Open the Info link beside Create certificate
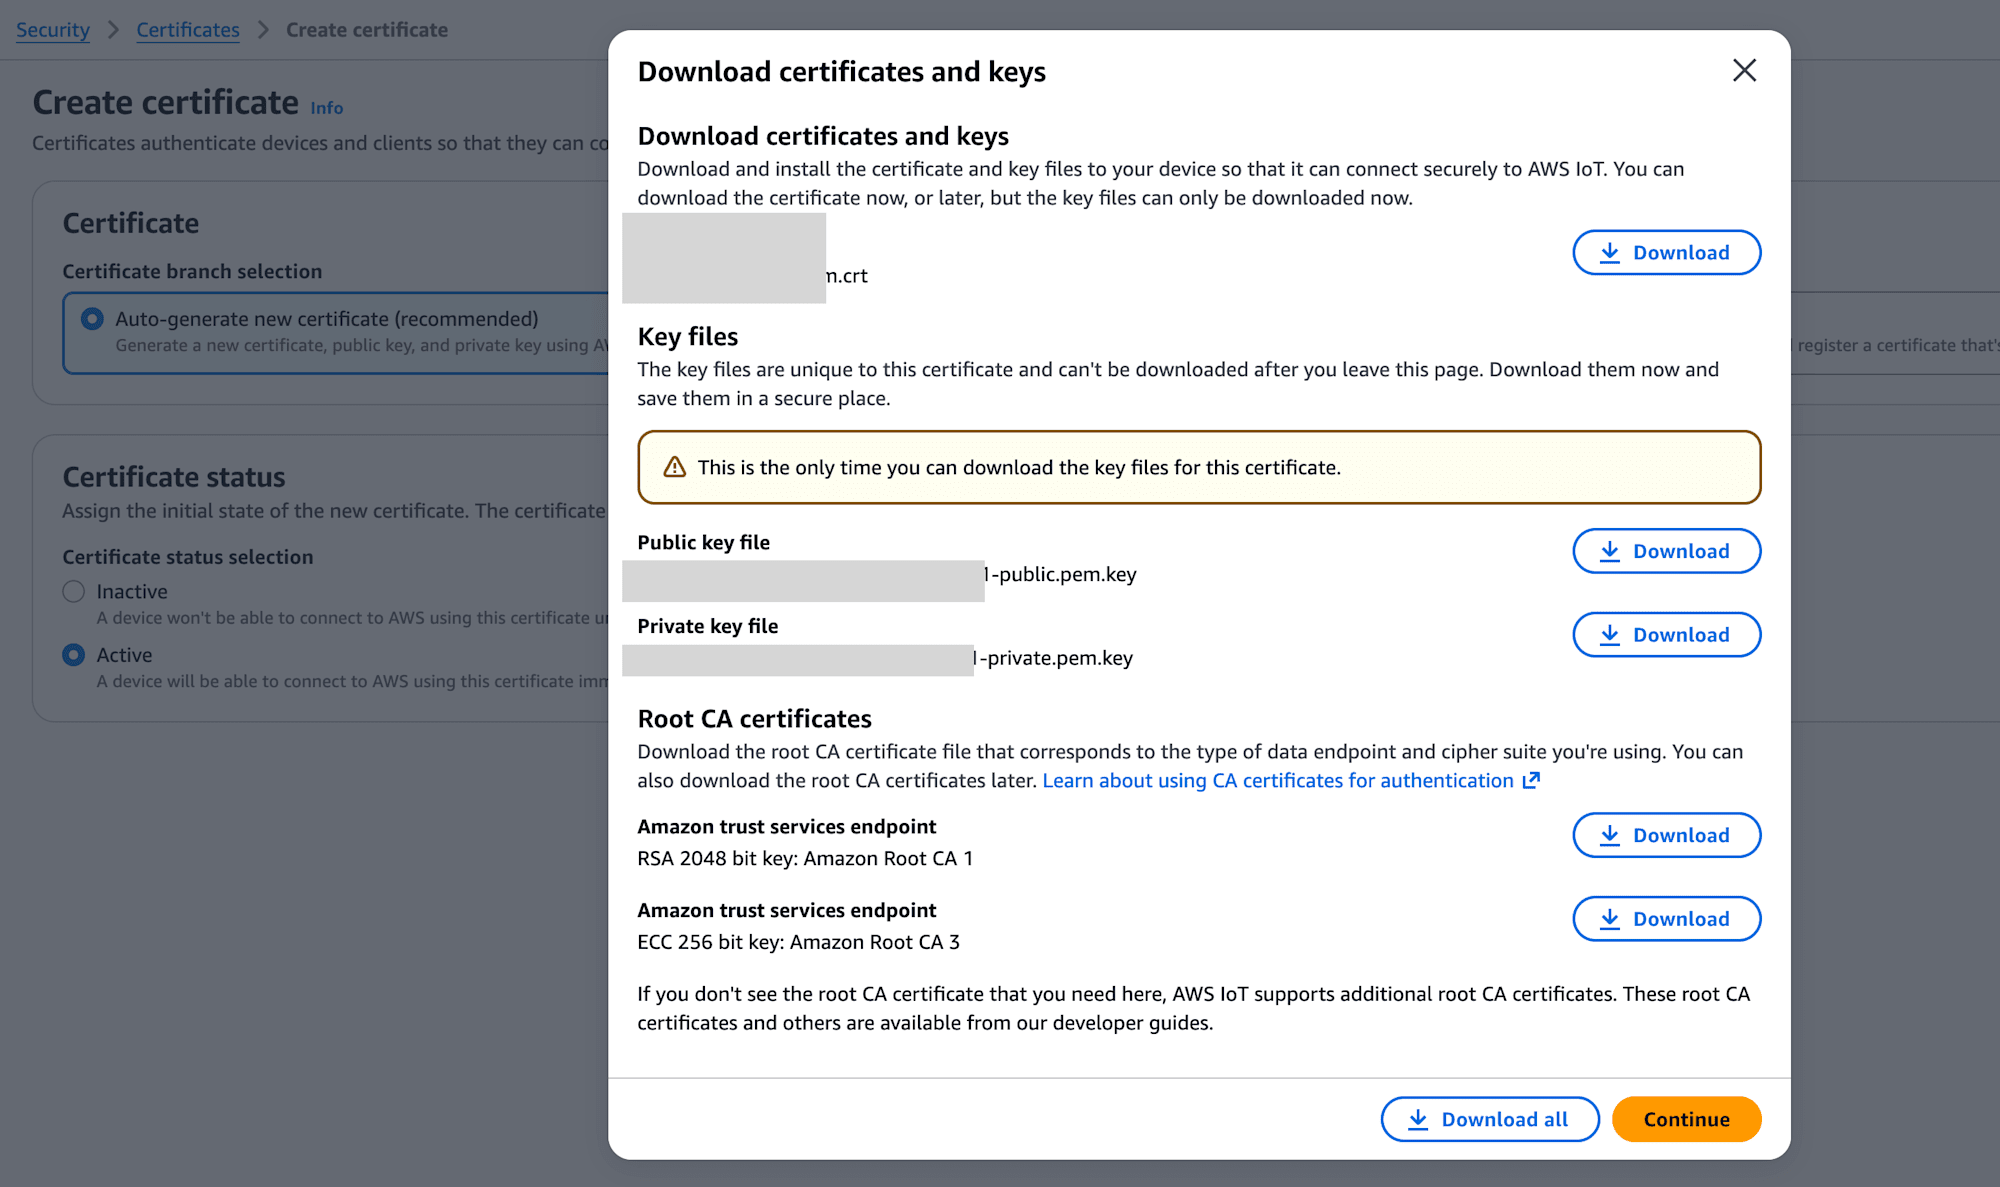 327,108
